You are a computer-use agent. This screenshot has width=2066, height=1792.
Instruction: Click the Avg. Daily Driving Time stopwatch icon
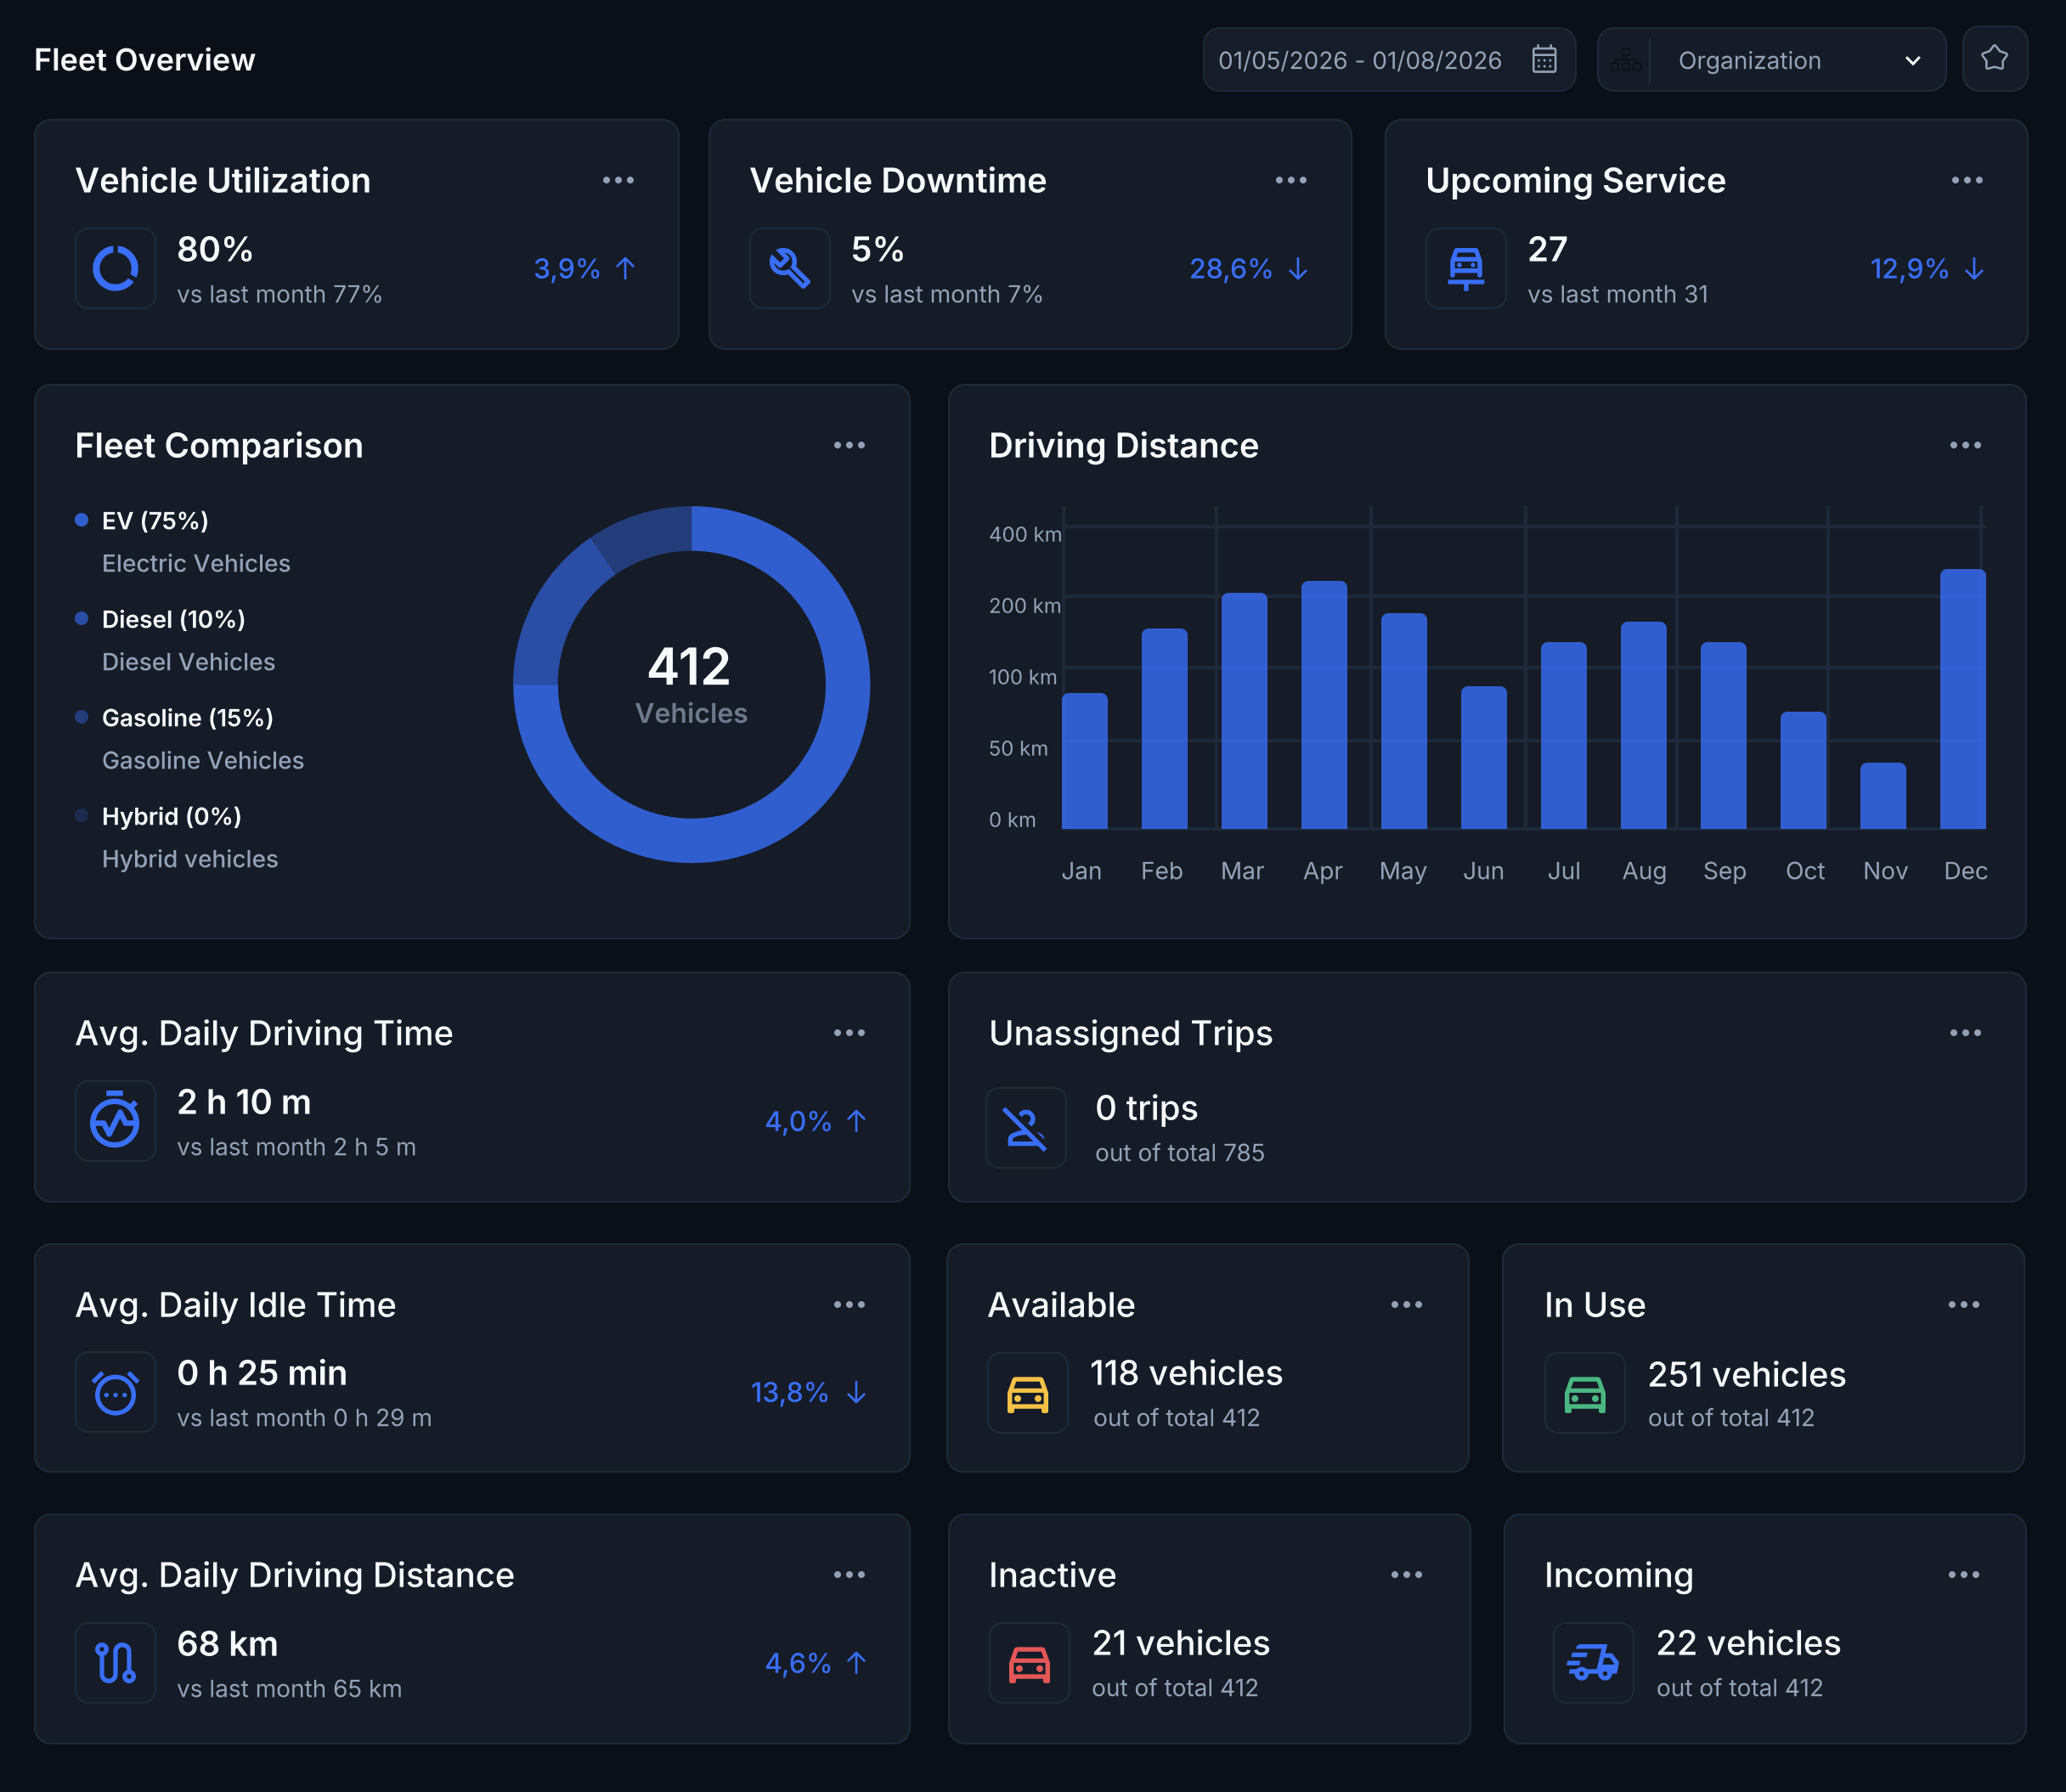[x=115, y=1120]
